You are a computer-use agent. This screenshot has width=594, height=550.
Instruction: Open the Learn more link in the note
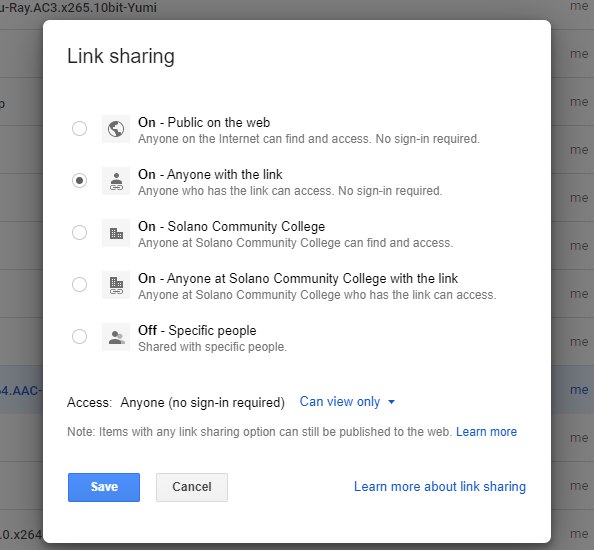point(486,432)
